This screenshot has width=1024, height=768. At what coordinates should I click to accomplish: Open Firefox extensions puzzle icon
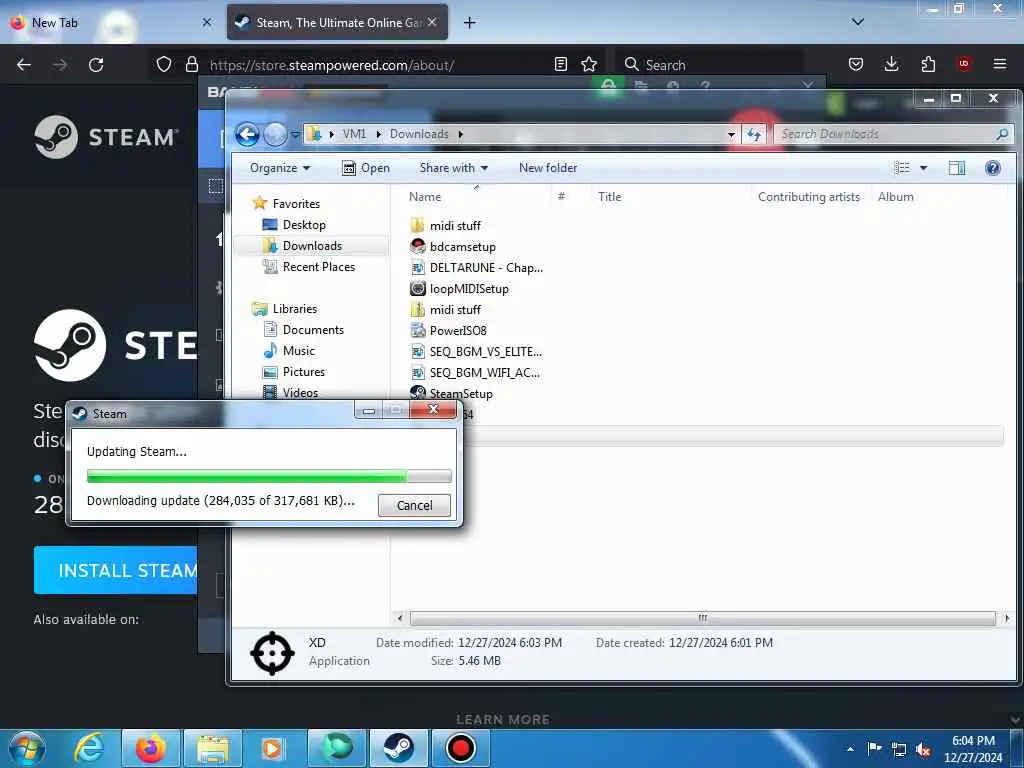(928, 64)
